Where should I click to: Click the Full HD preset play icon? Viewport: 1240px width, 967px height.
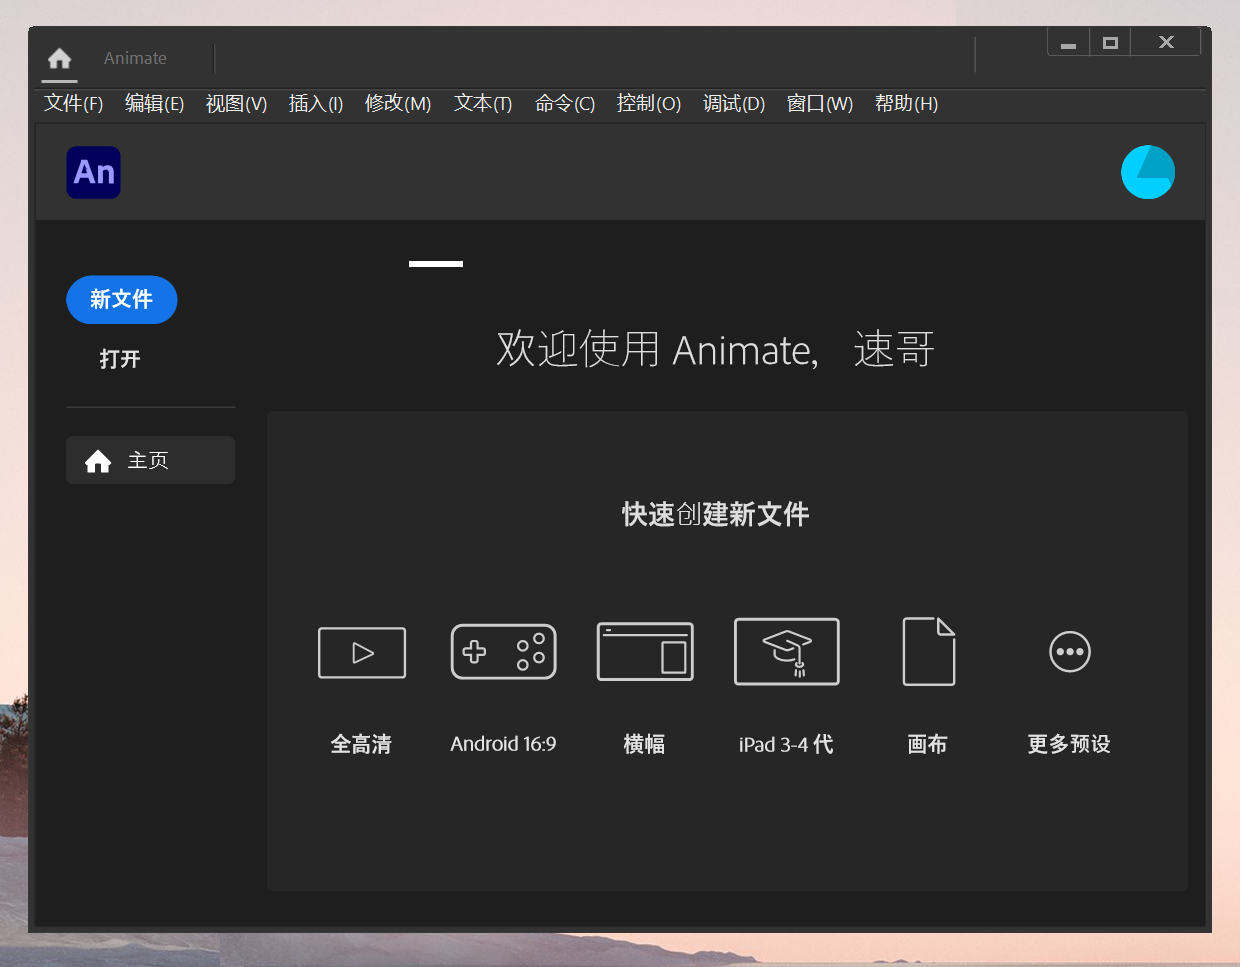(x=362, y=653)
